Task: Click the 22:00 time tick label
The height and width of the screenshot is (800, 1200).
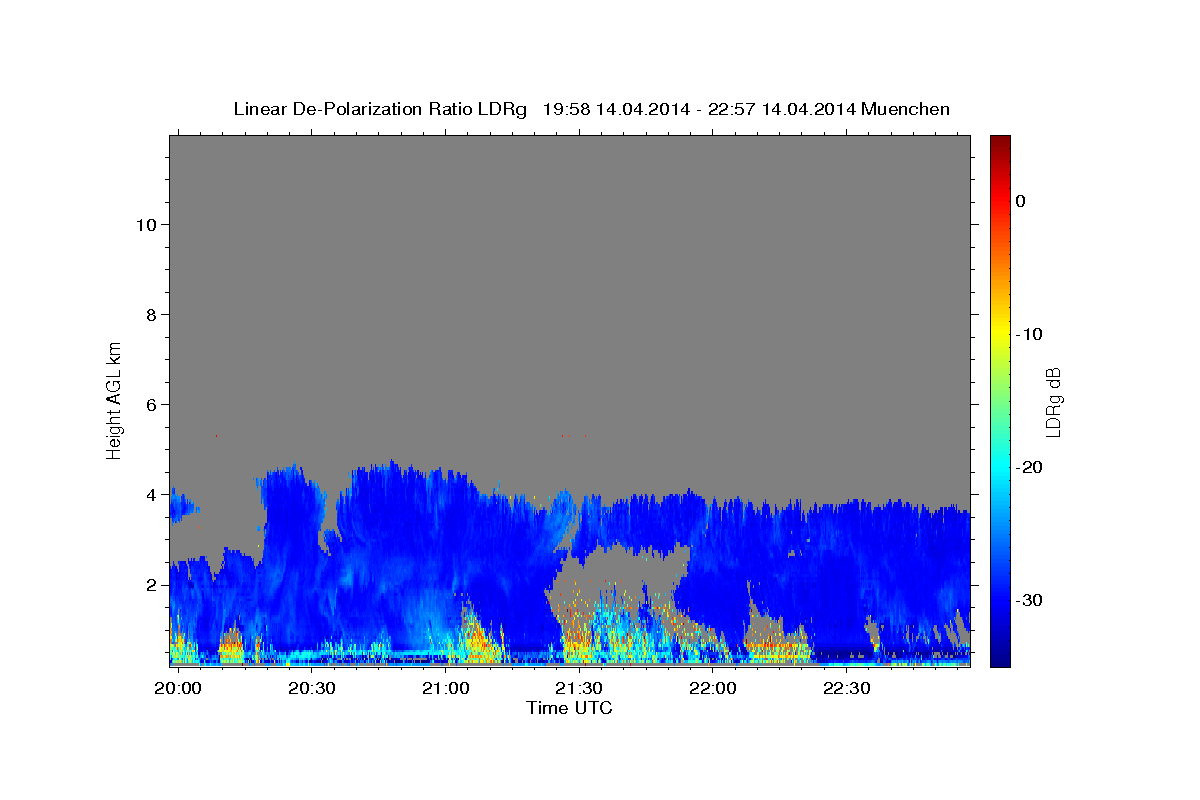Action: [712, 688]
